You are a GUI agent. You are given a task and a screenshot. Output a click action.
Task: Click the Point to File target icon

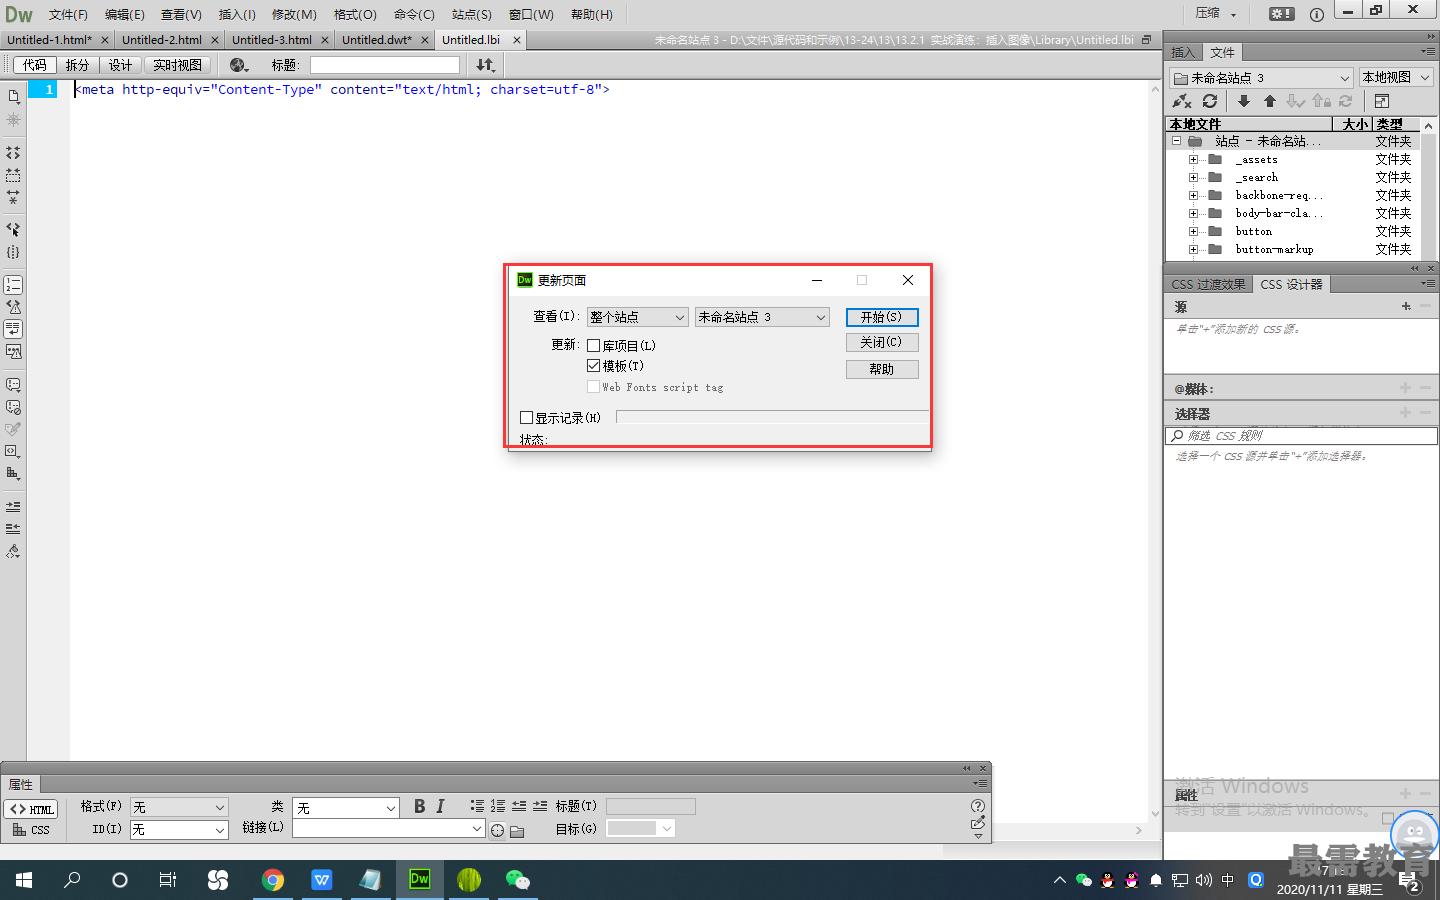click(x=497, y=830)
